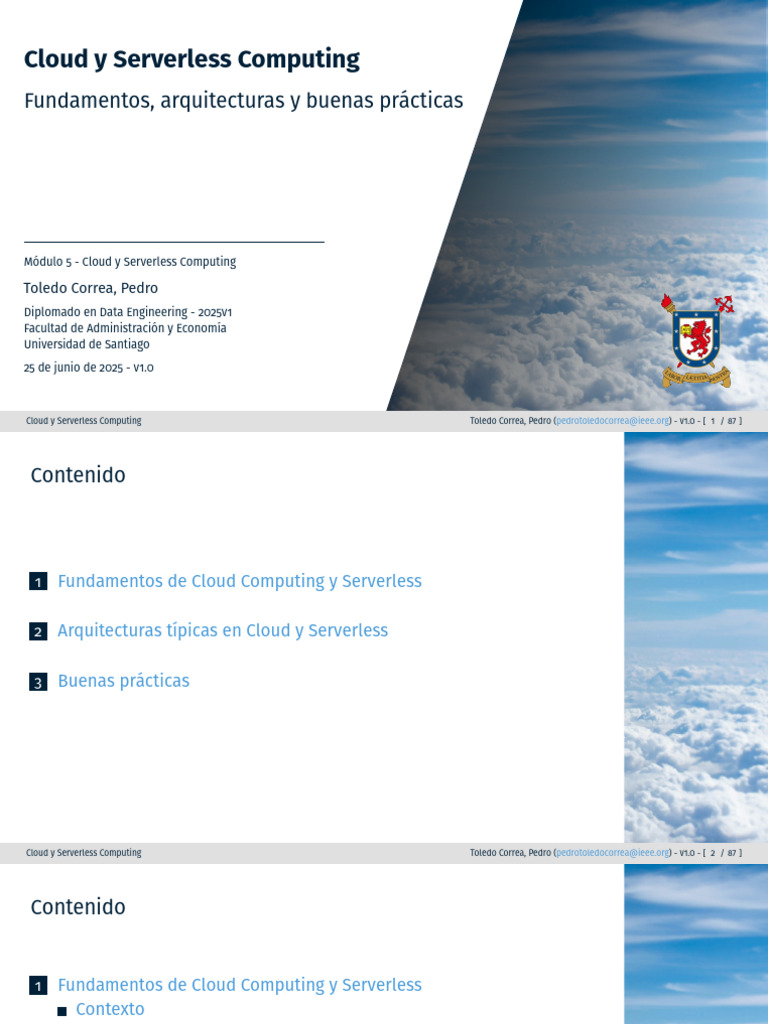Click numbered badge 2 beside Arquitecturas típicas
The image size is (768, 1024).
38,632
